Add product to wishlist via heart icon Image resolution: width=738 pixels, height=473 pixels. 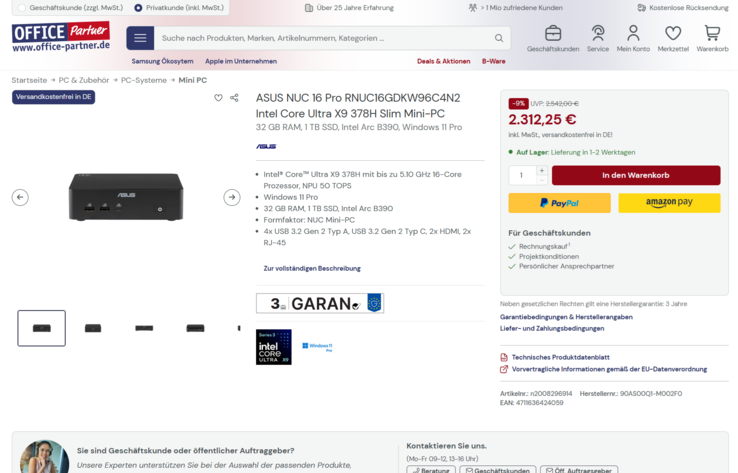218,98
